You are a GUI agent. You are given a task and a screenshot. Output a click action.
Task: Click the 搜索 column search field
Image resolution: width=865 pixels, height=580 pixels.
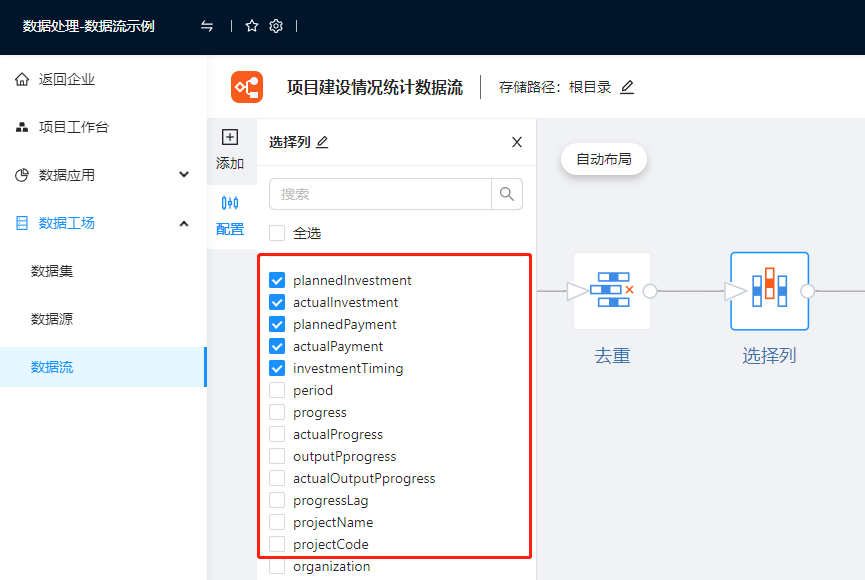point(380,194)
